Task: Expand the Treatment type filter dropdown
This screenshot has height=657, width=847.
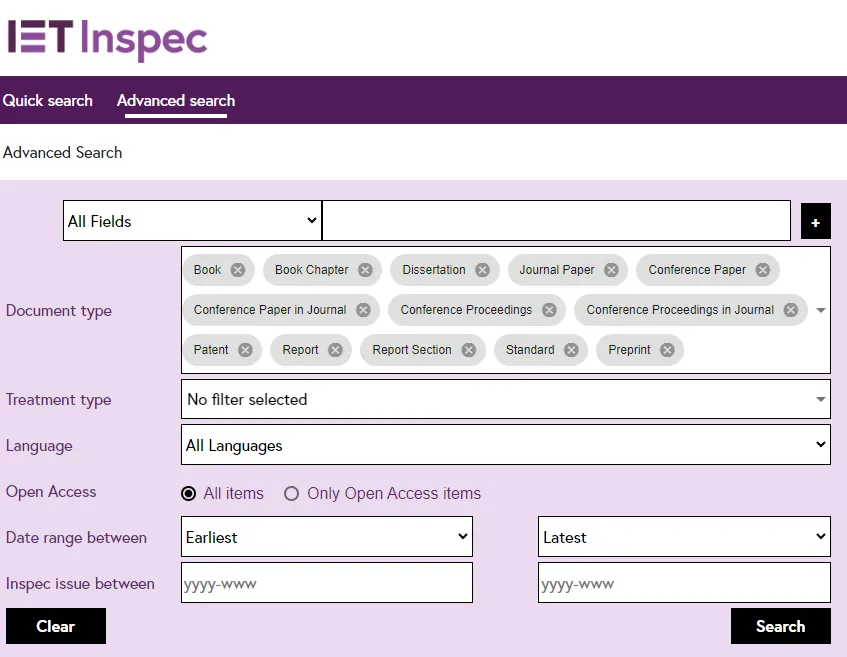Action: (505, 399)
